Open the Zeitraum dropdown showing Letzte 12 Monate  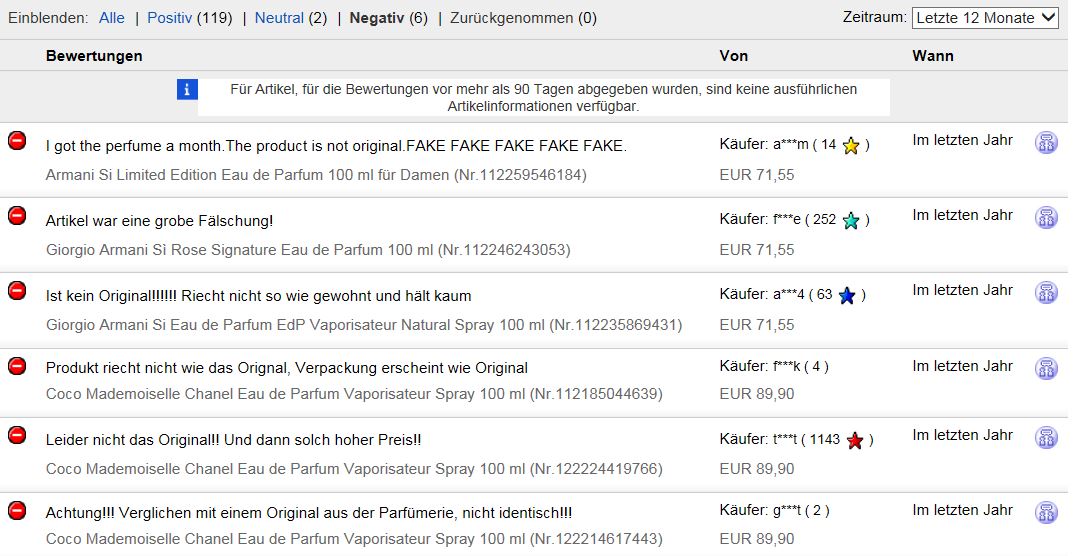click(x=985, y=18)
